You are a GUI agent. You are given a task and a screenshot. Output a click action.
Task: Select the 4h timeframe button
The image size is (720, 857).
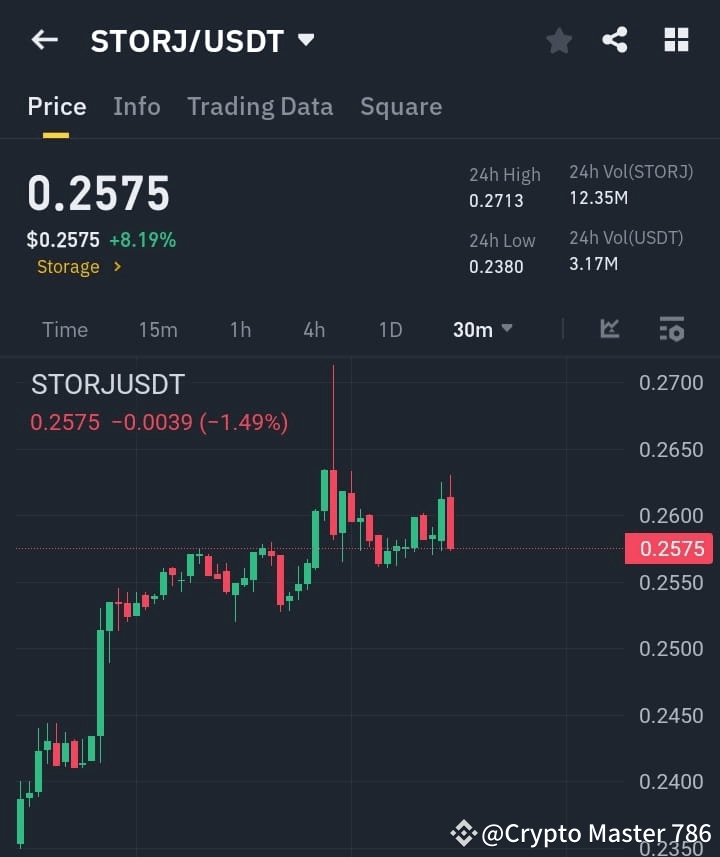pos(313,329)
